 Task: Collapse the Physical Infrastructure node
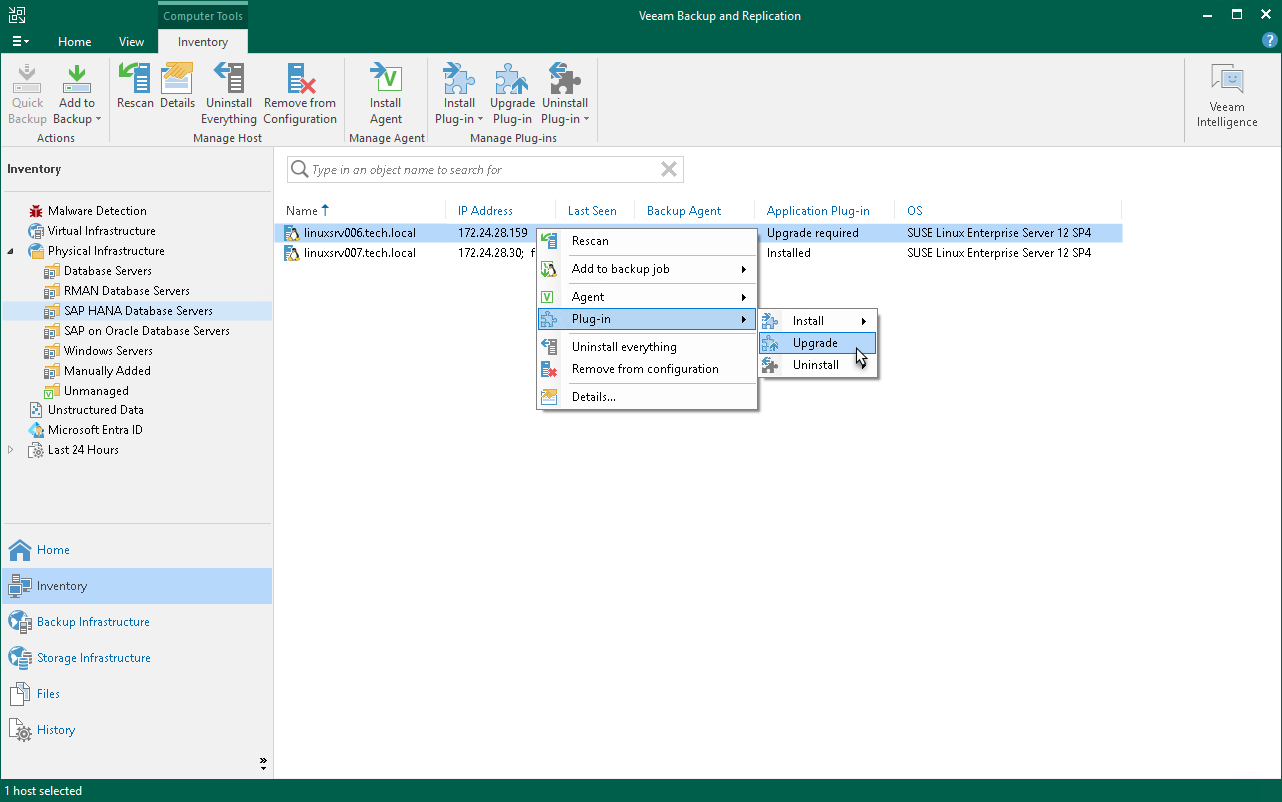[11, 251]
